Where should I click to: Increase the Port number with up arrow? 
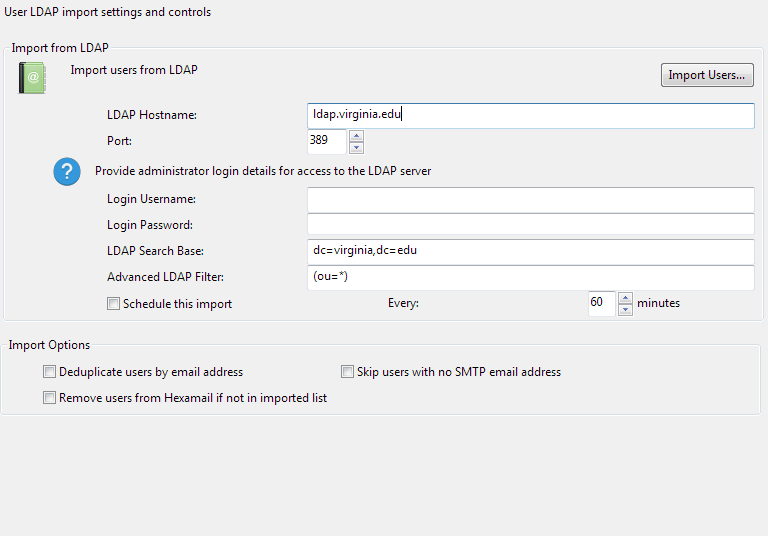356,135
